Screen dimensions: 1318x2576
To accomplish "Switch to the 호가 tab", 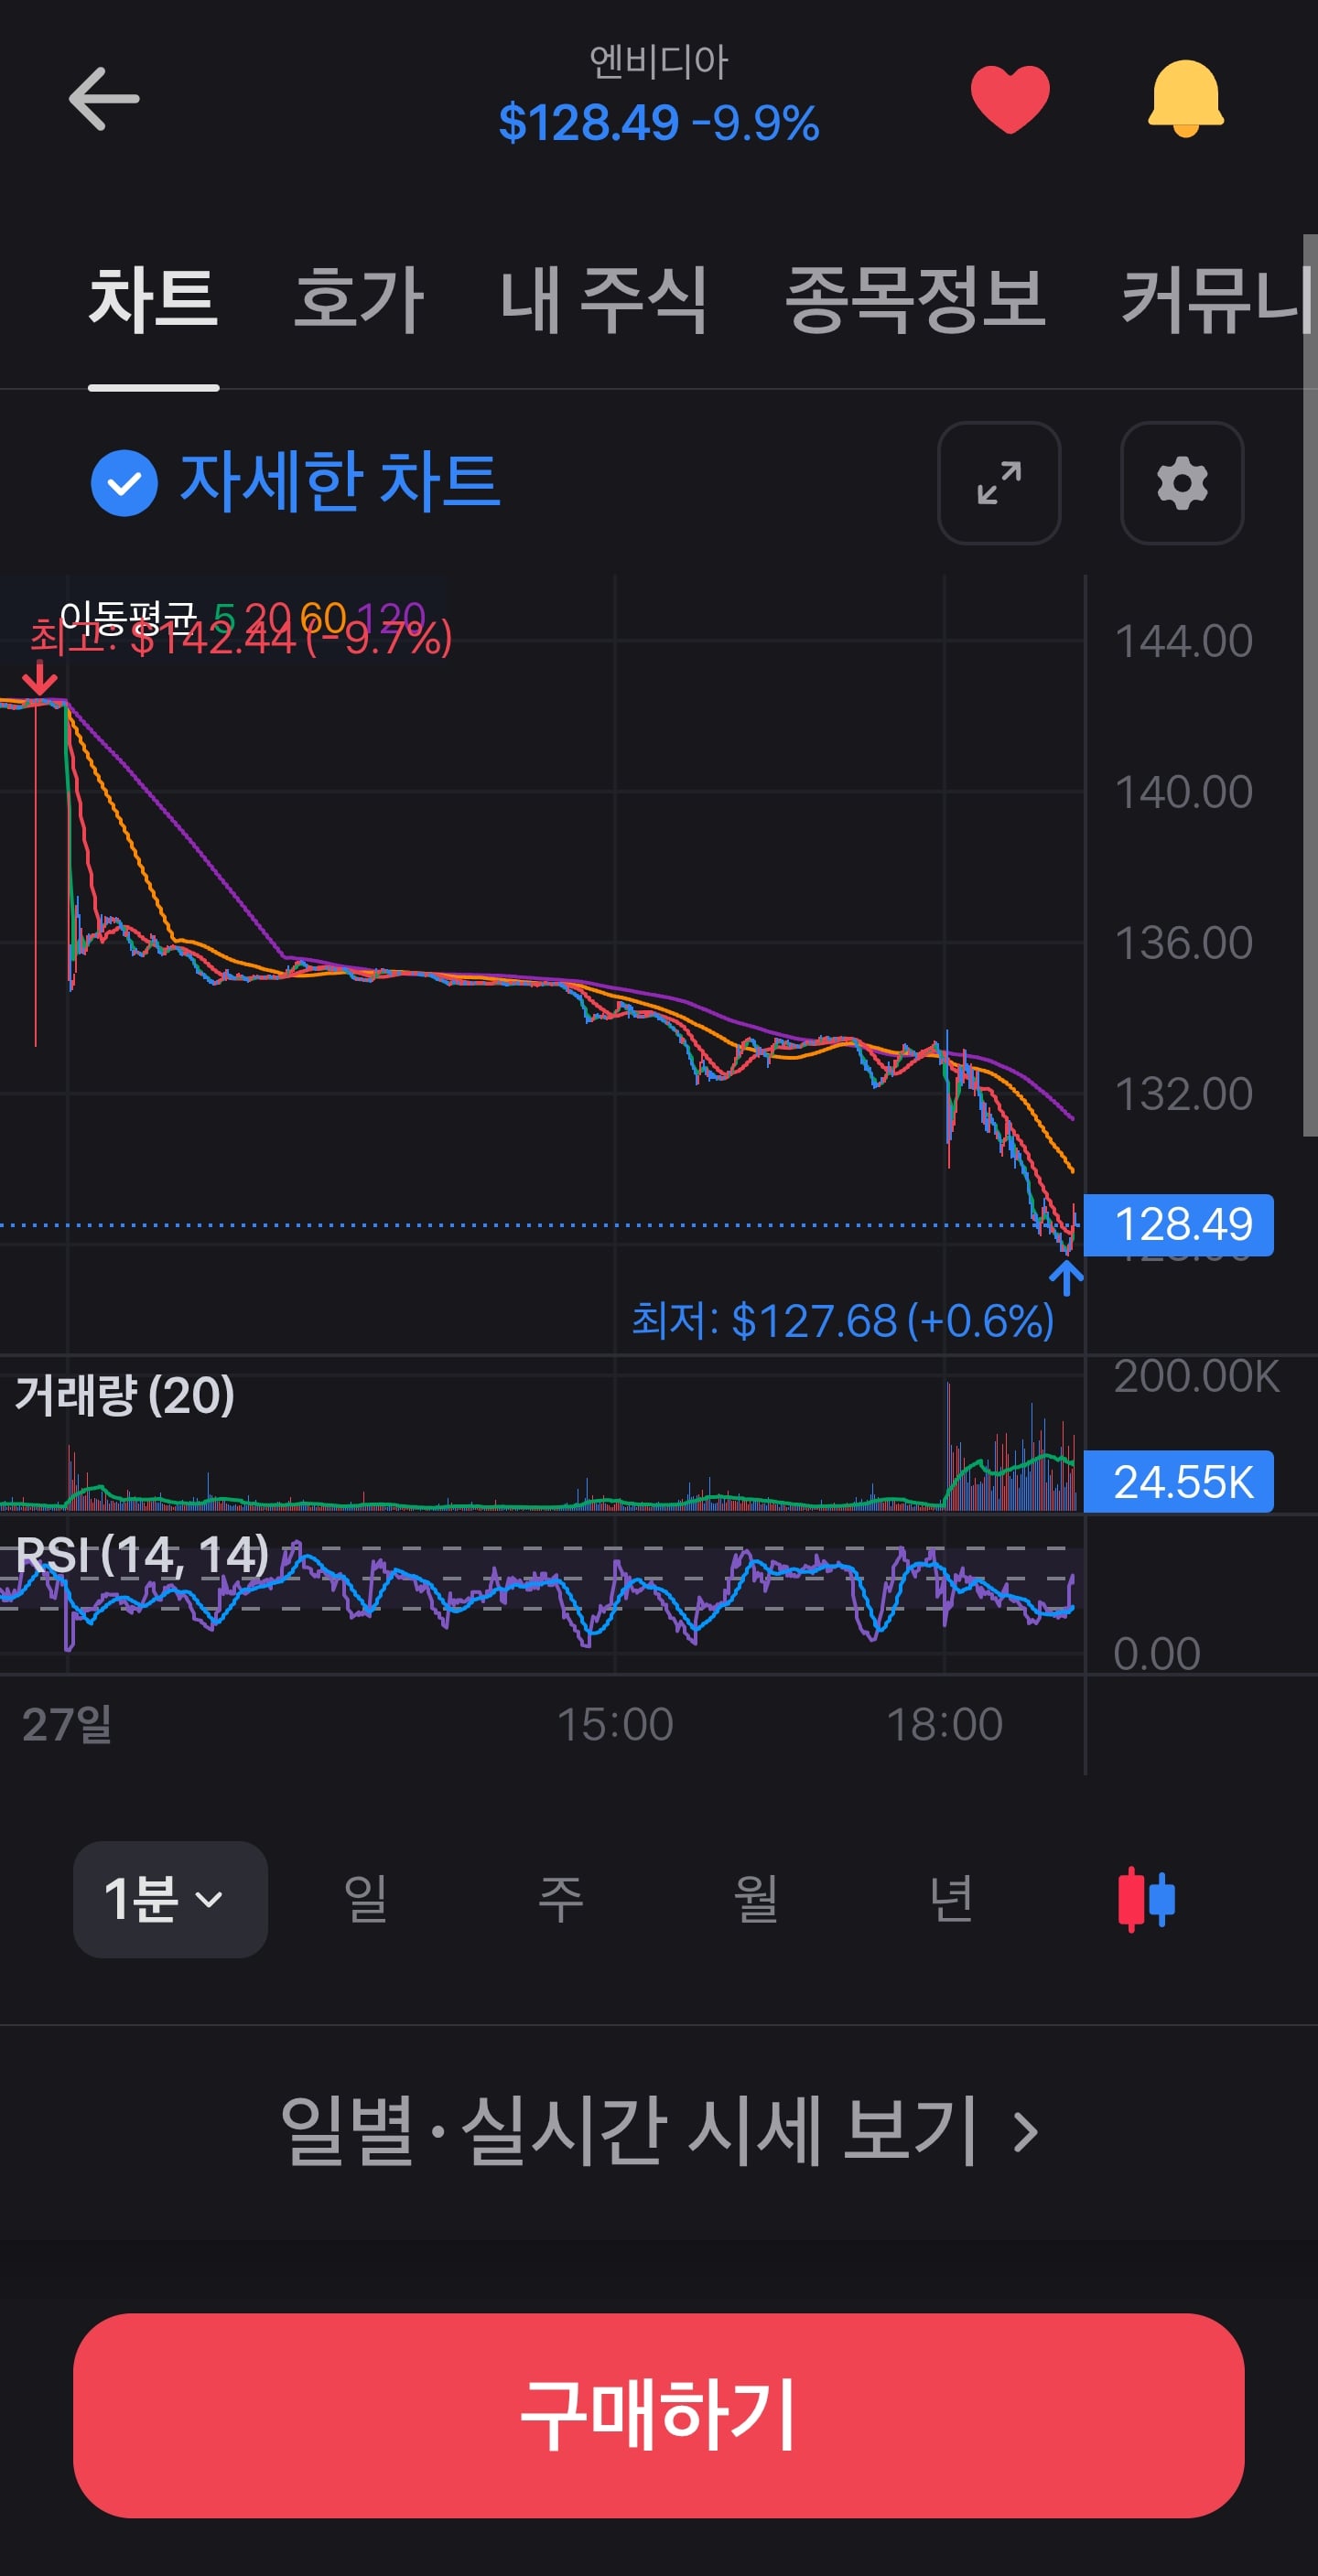I will [359, 299].
